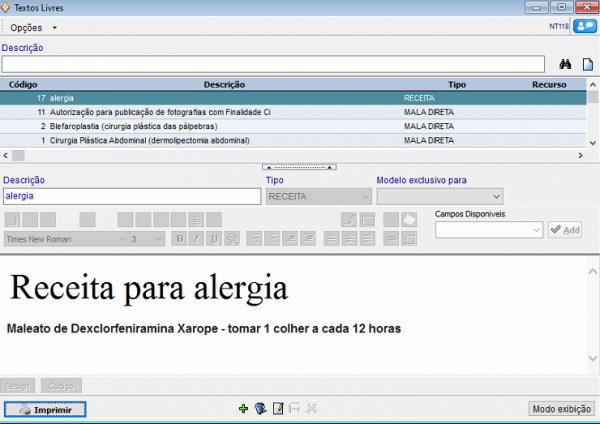Click the pencil edit record icon
Image resolution: width=600 pixels, height=424 pixels.
coord(277,408)
